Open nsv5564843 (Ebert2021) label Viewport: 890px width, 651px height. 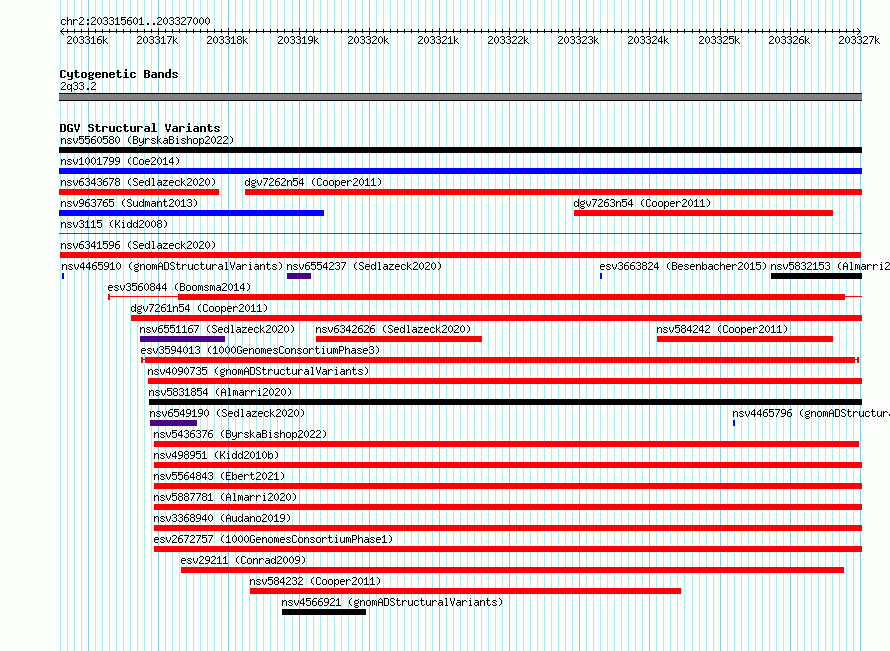point(219,476)
